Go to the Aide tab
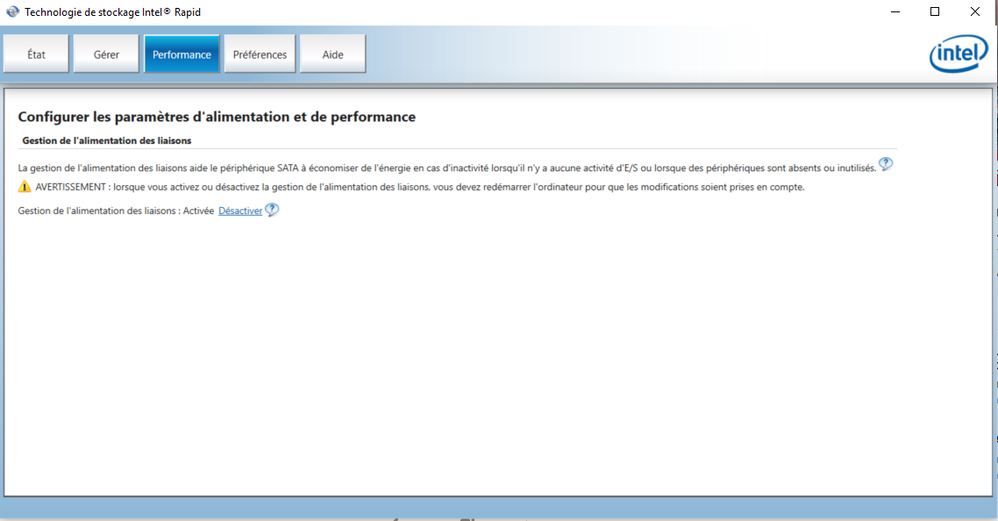 [x=333, y=54]
